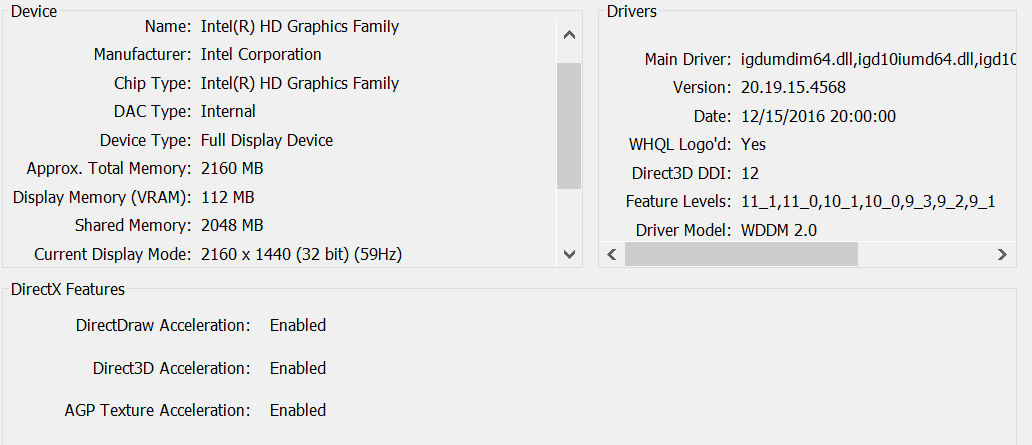This screenshot has width=1032, height=445.
Task: Click the Current Display Mode value
Action: click(x=301, y=254)
